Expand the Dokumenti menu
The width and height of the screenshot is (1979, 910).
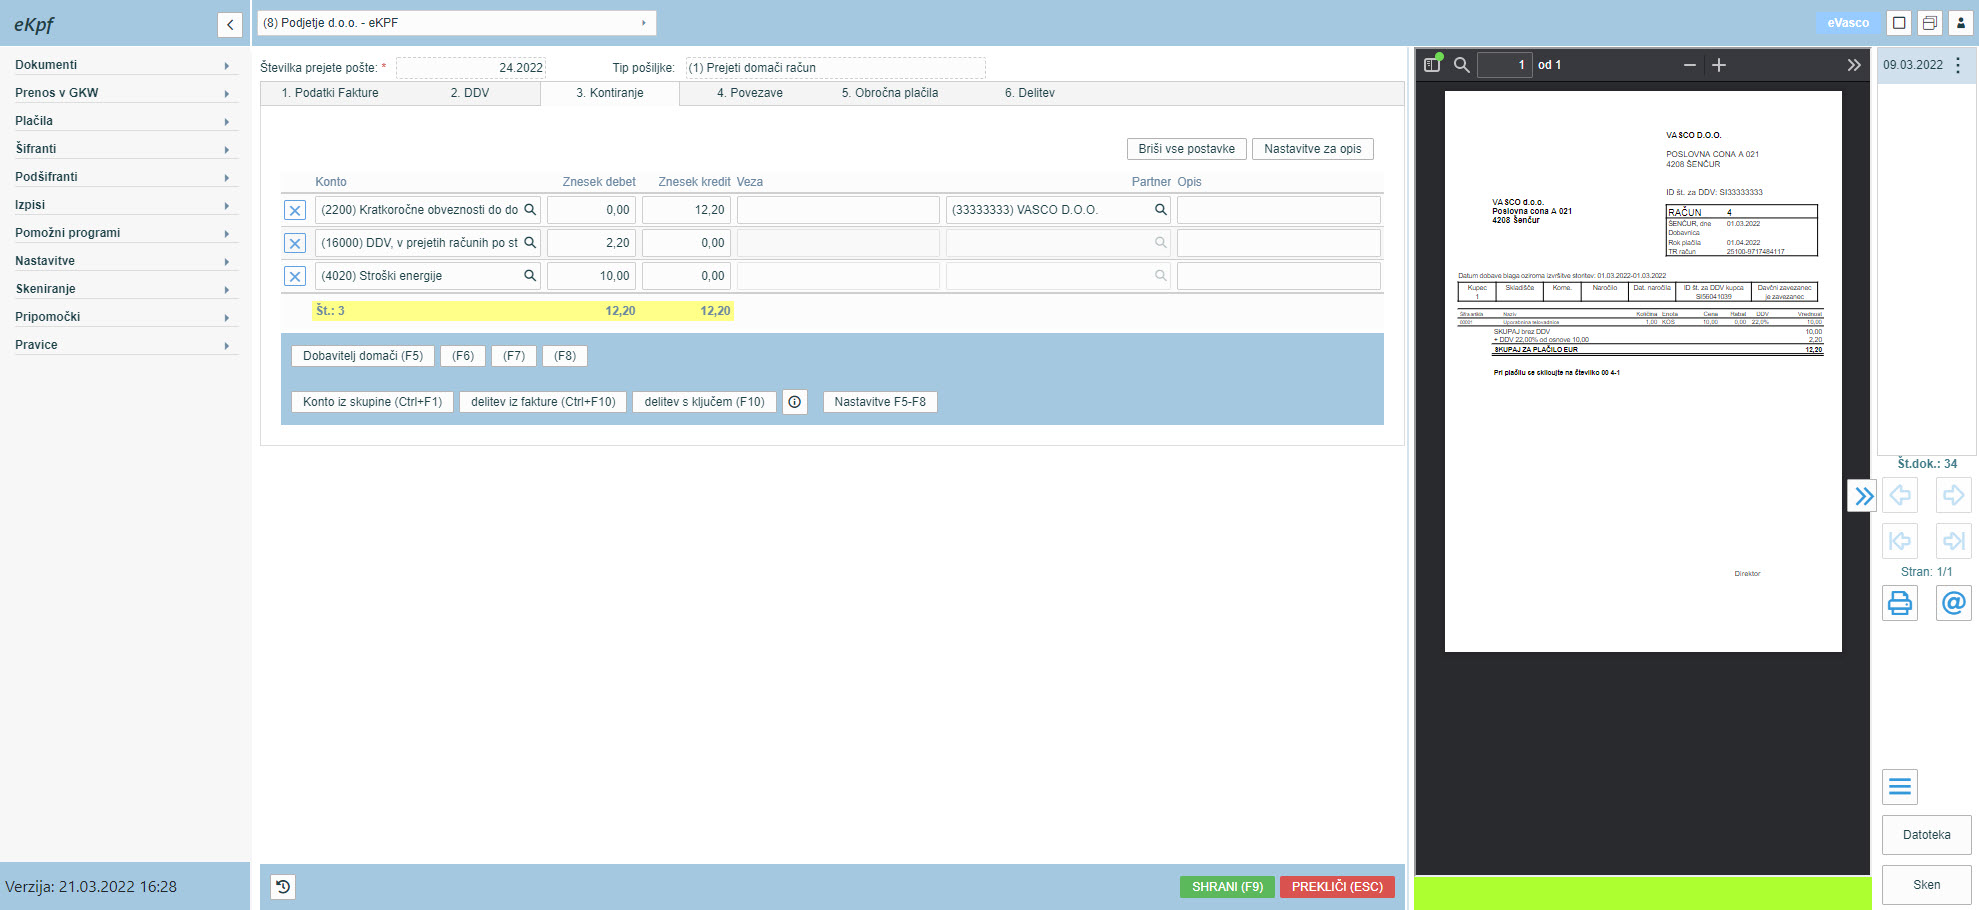click(x=125, y=65)
